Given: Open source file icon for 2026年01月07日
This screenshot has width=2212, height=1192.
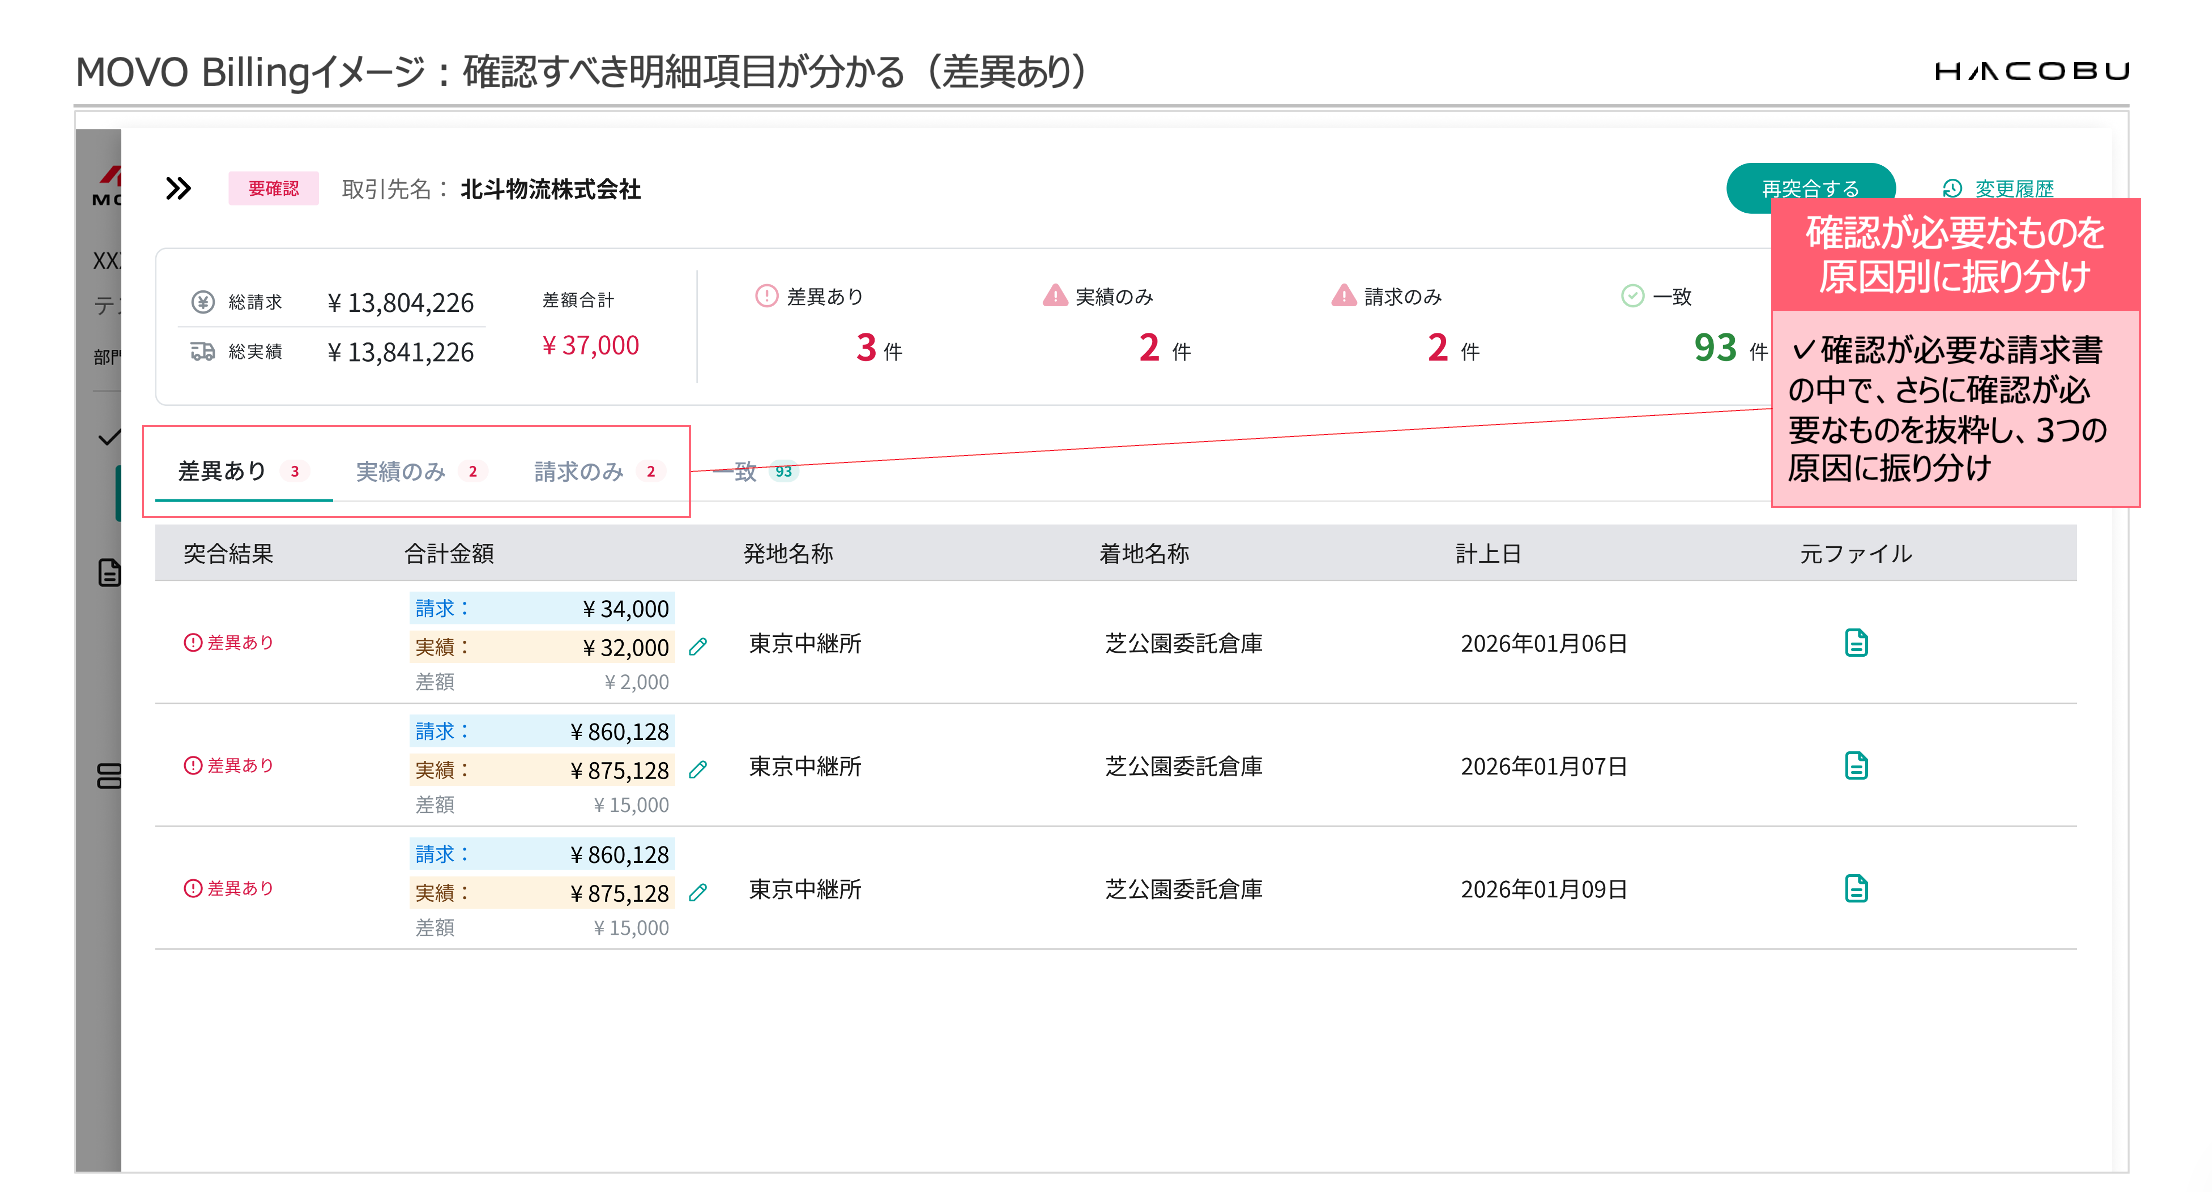Looking at the screenshot, I should [x=1856, y=766].
